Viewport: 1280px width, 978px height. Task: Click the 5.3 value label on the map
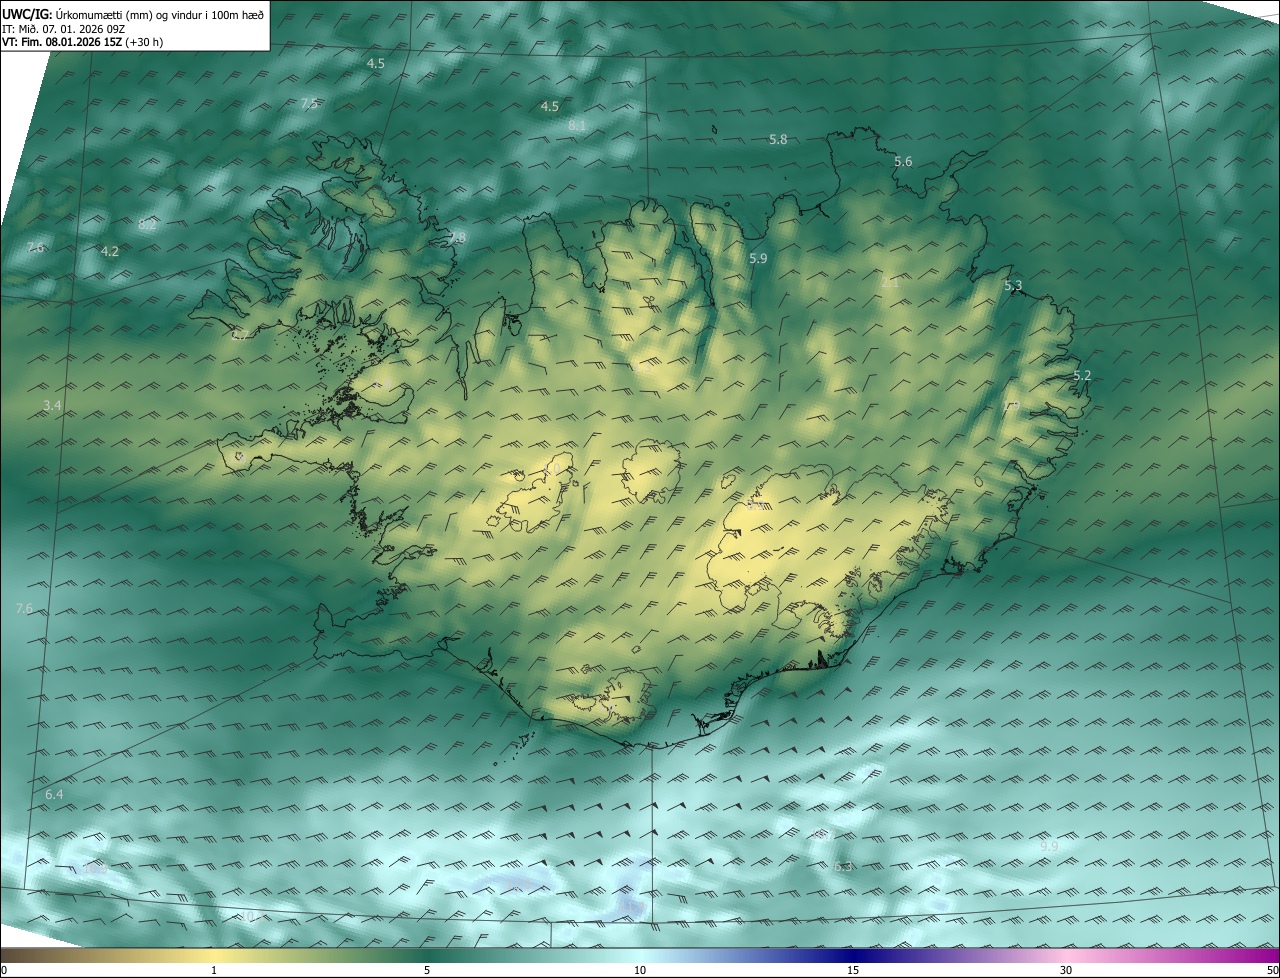tap(1013, 287)
